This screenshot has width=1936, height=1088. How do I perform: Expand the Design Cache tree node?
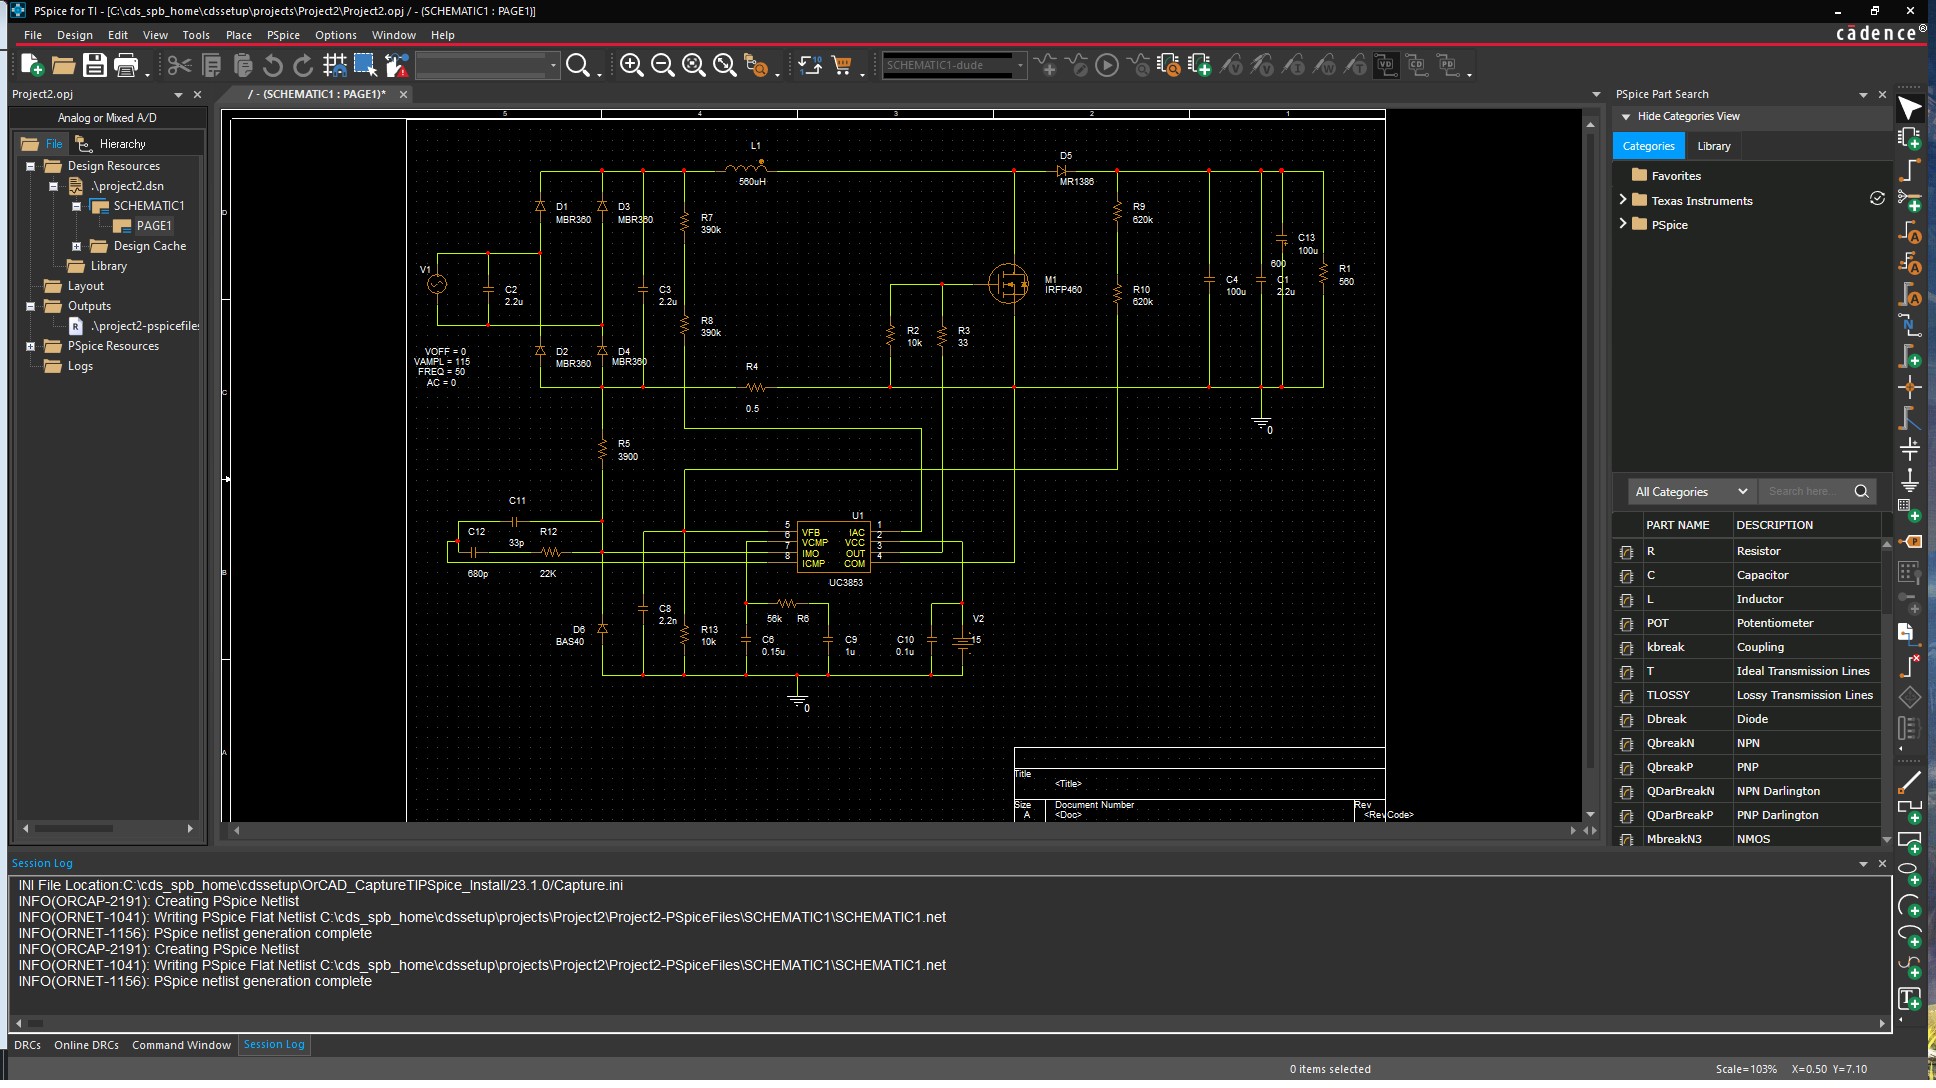coord(76,246)
